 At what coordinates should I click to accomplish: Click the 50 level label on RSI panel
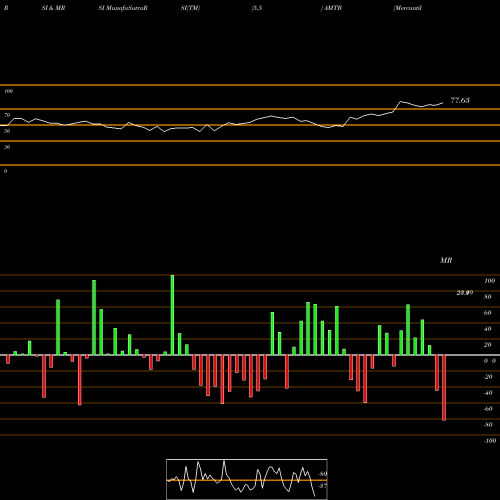click(x=7, y=131)
